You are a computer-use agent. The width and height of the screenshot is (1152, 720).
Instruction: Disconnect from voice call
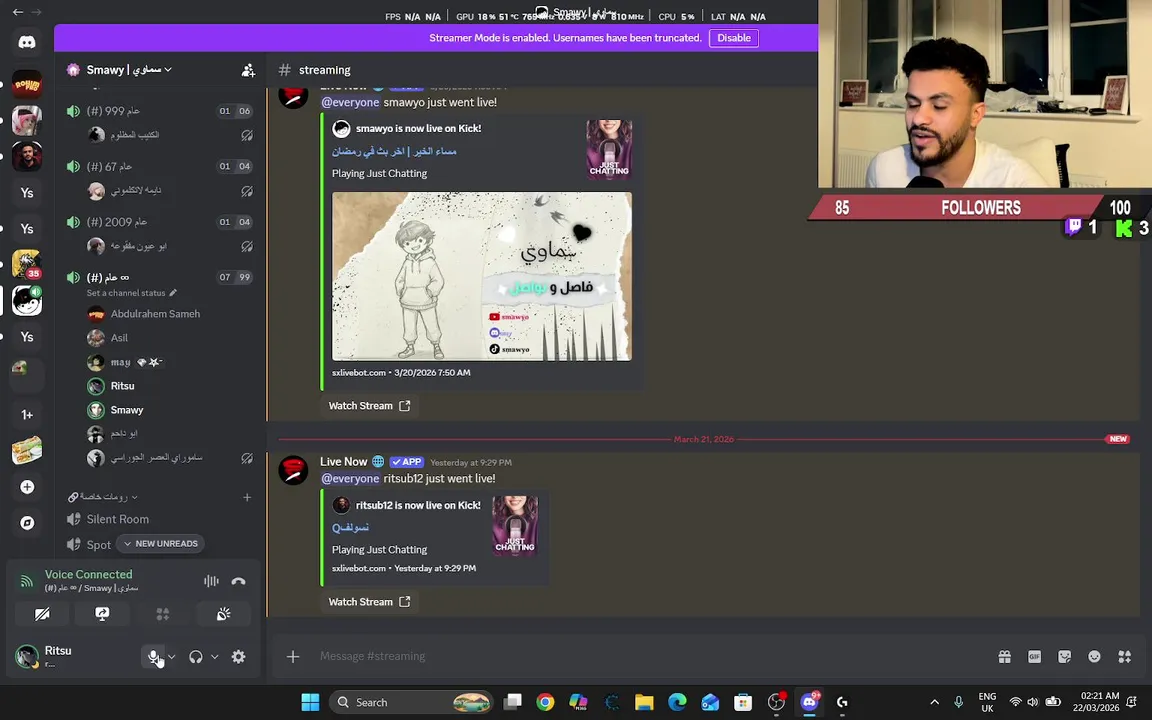tap(238, 581)
